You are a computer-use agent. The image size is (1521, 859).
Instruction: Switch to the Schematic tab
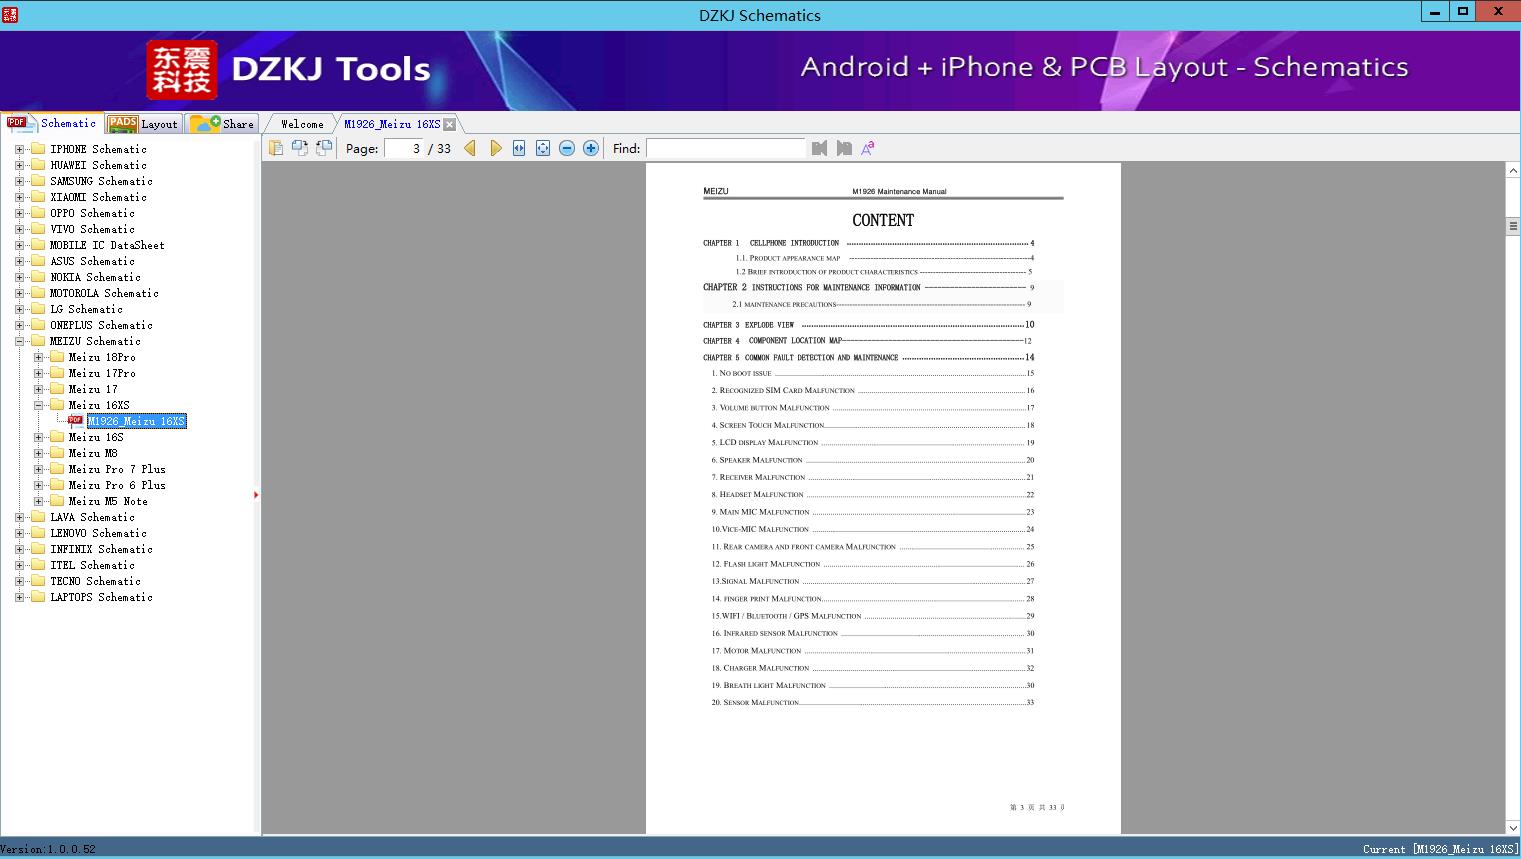(x=52, y=123)
